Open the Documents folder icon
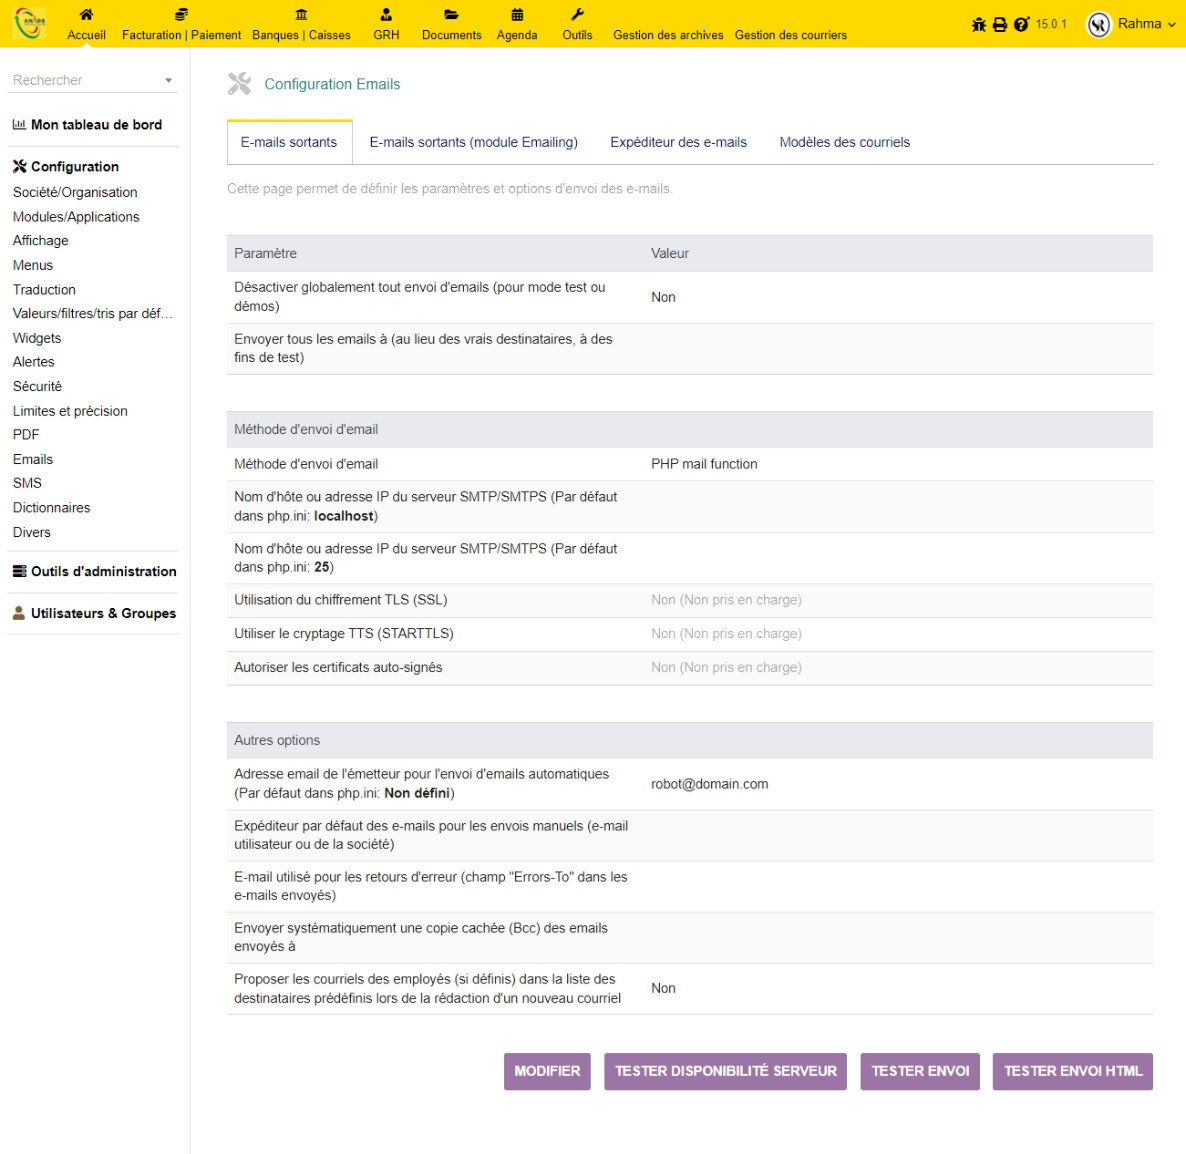The image size is (1186, 1154). pyautogui.click(x=451, y=15)
